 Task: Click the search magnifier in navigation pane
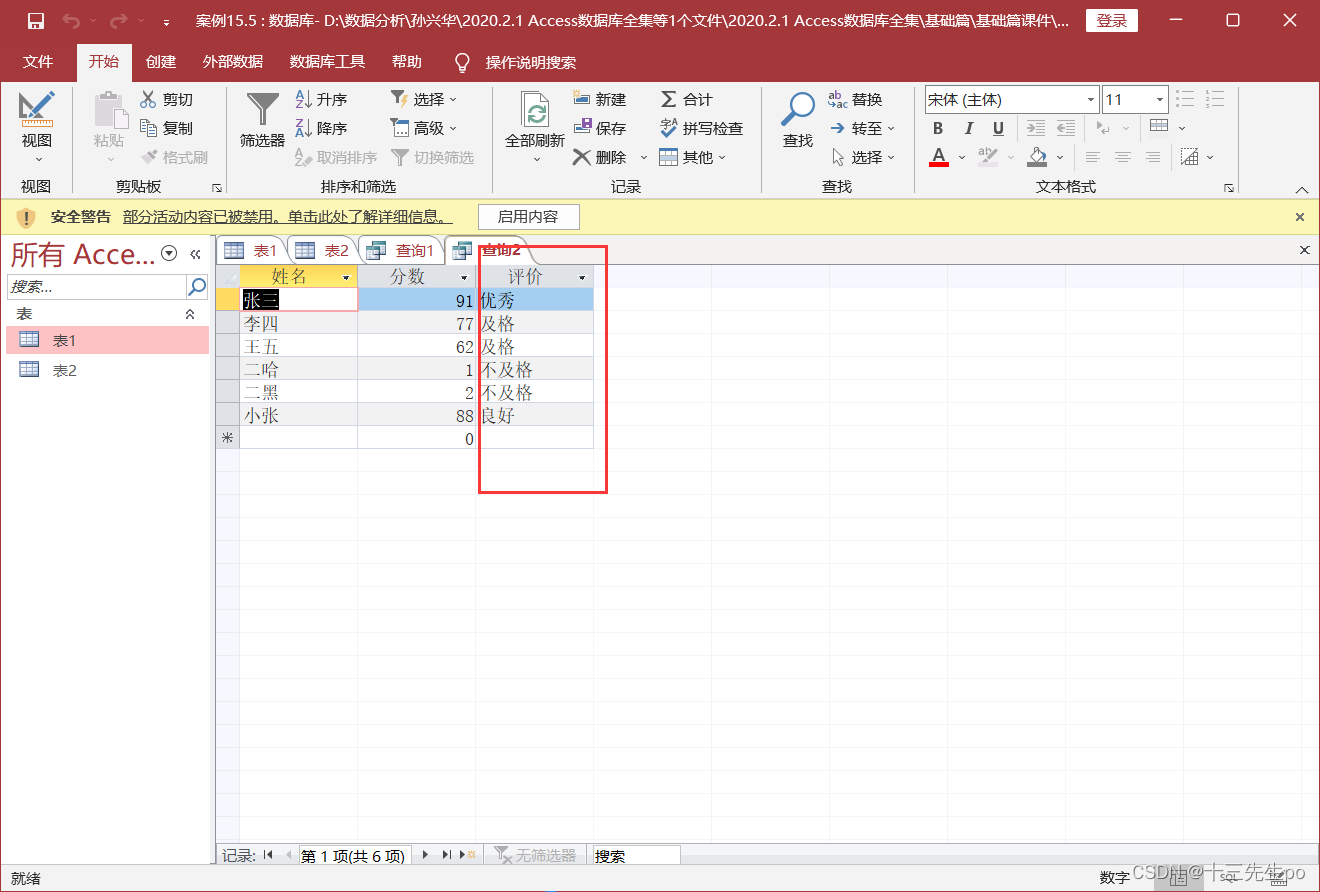tap(197, 287)
